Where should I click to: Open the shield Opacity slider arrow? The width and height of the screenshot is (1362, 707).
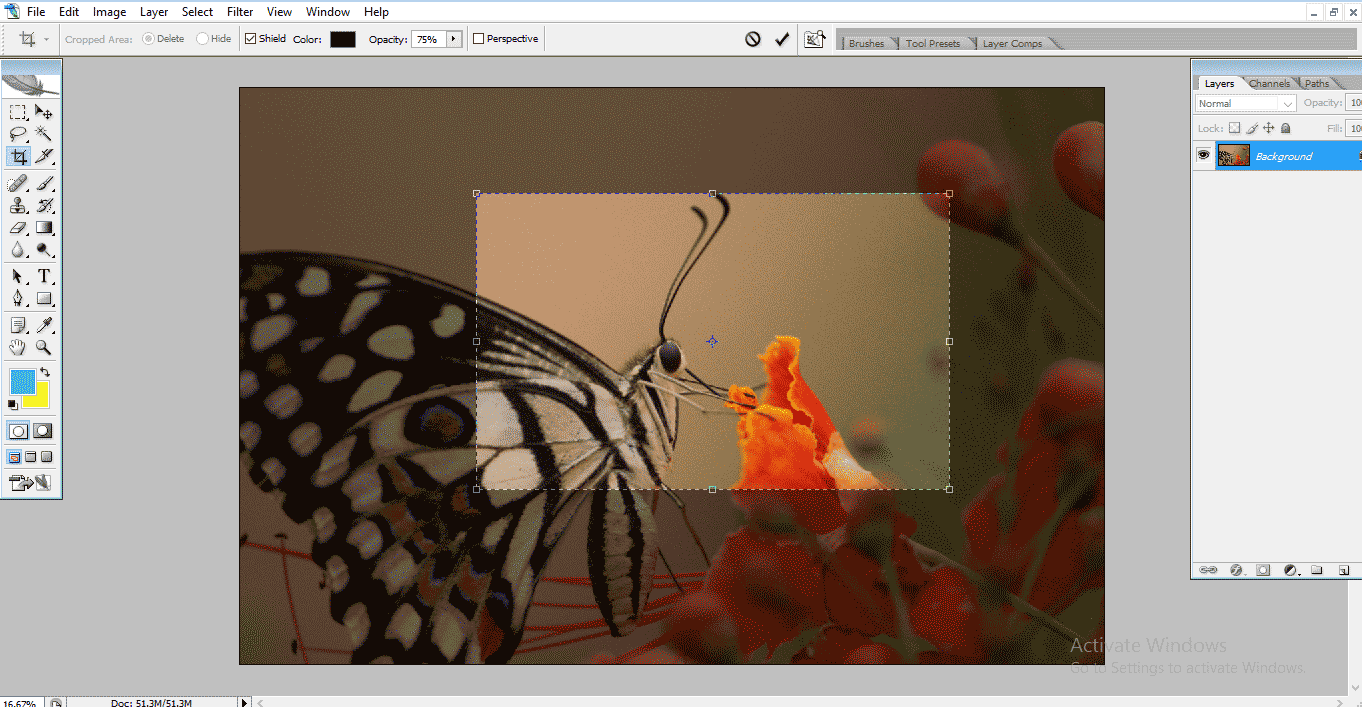(x=453, y=39)
